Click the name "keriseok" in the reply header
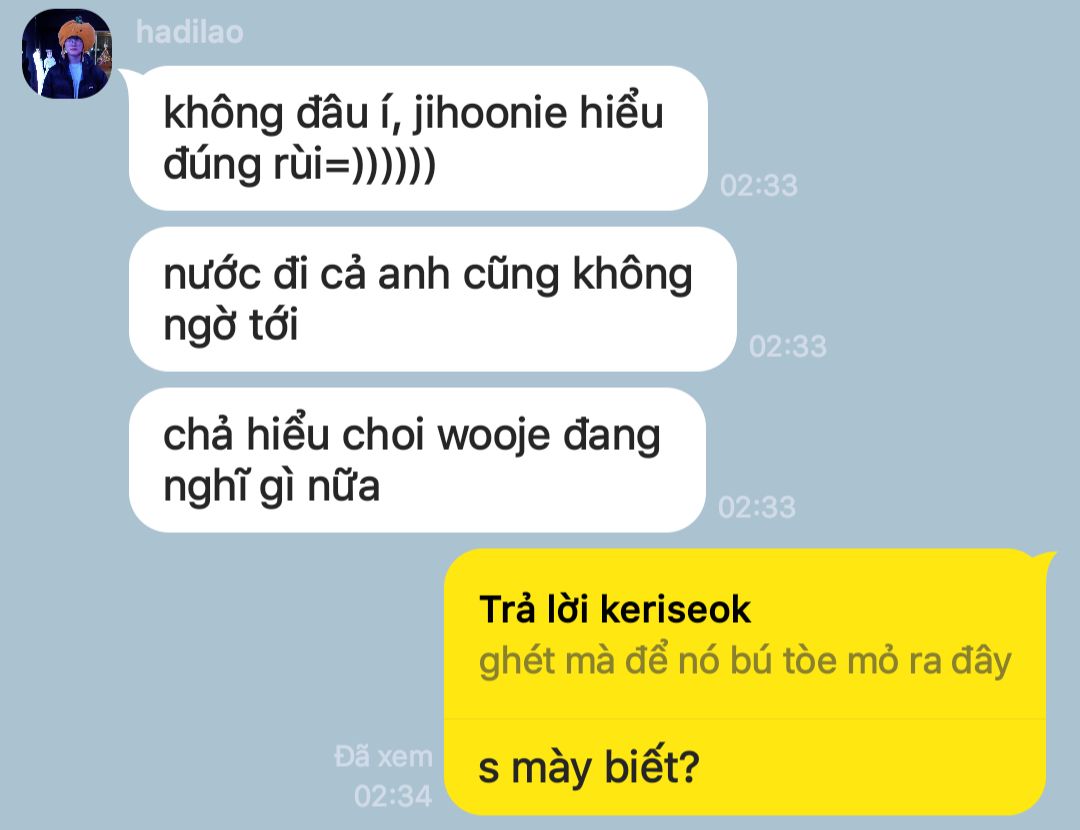This screenshot has height=830, width=1080. [x=675, y=610]
